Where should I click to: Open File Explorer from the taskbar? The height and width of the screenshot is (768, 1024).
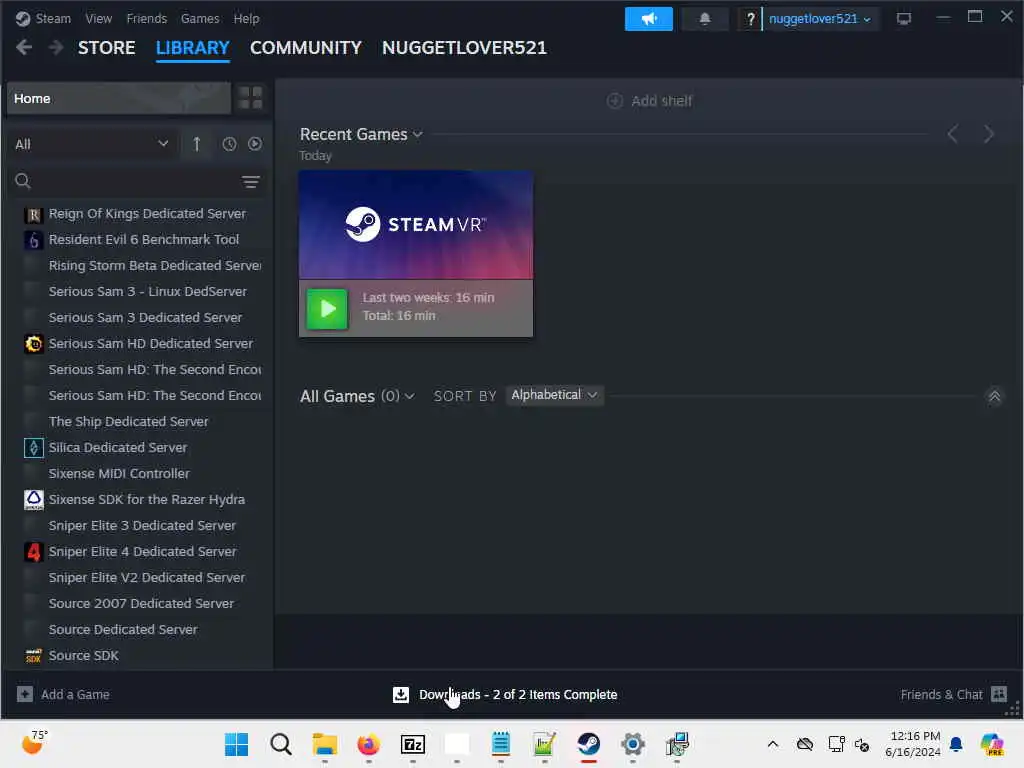click(x=325, y=744)
